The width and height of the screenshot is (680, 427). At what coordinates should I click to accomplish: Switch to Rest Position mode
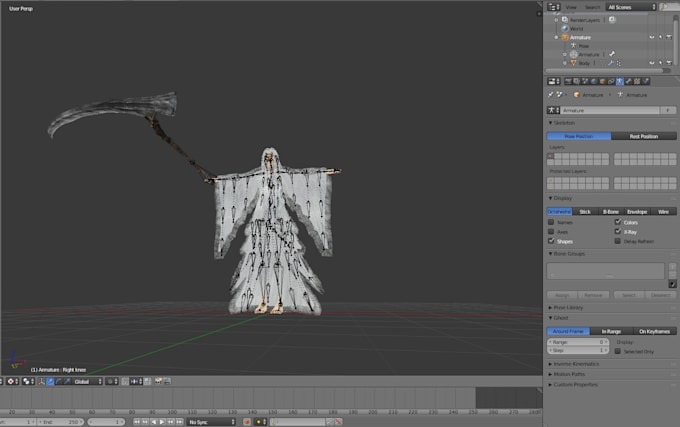pos(644,136)
